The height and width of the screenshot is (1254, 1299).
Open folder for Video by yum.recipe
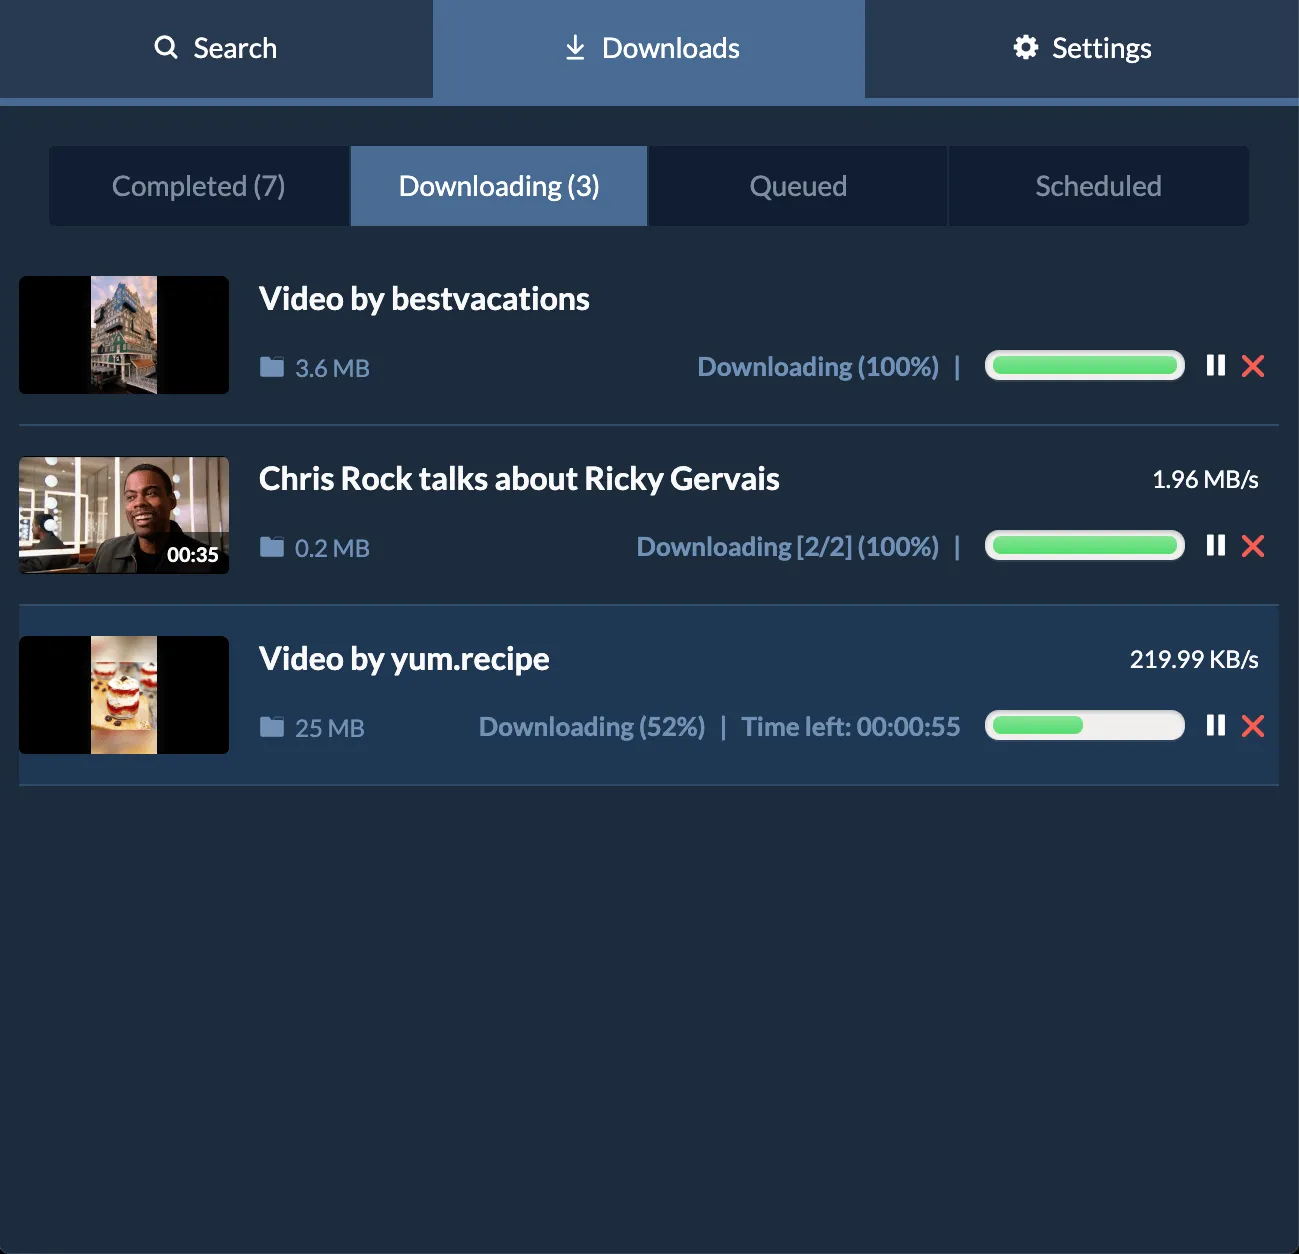(x=271, y=727)
